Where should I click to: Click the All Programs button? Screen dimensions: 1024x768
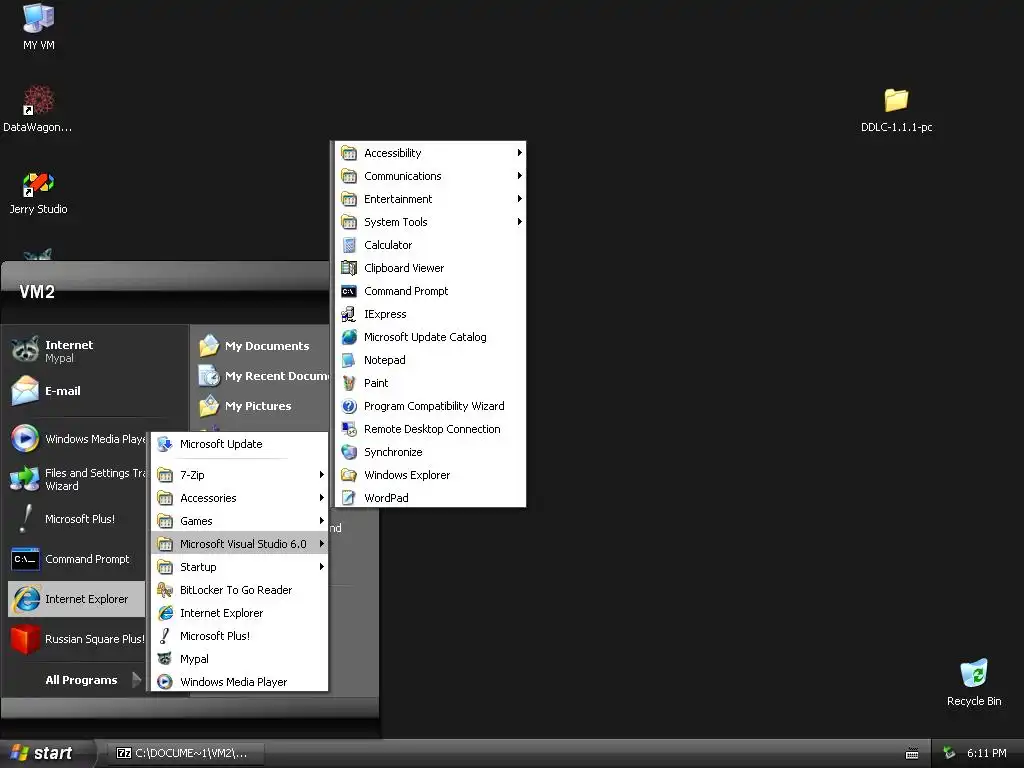[x=93, y=680]
